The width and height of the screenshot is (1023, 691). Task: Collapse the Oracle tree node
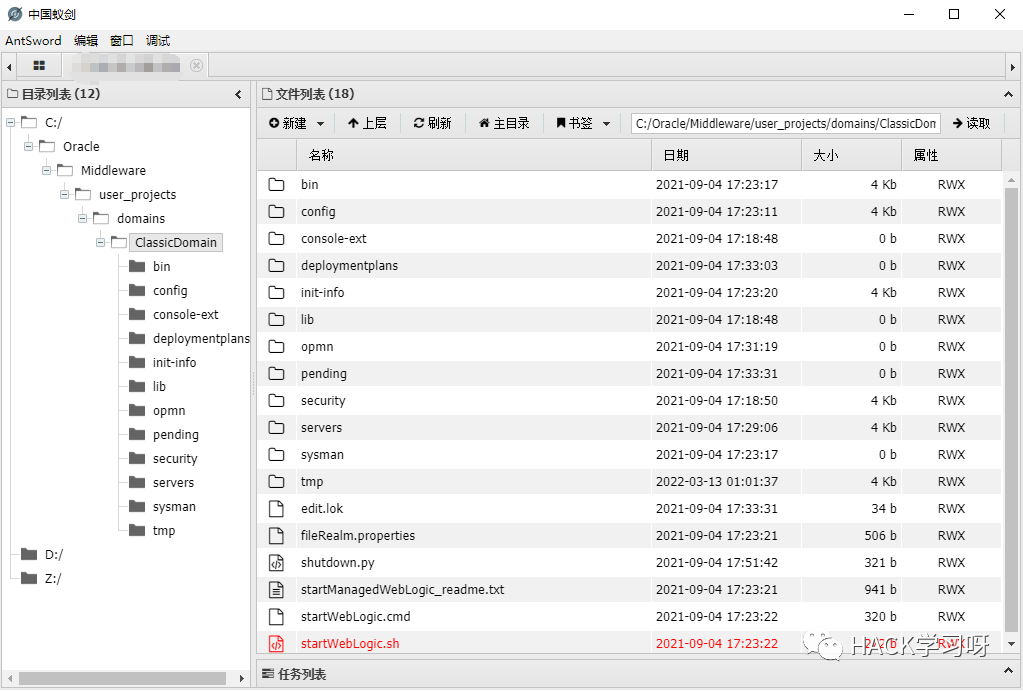[29, 146]
